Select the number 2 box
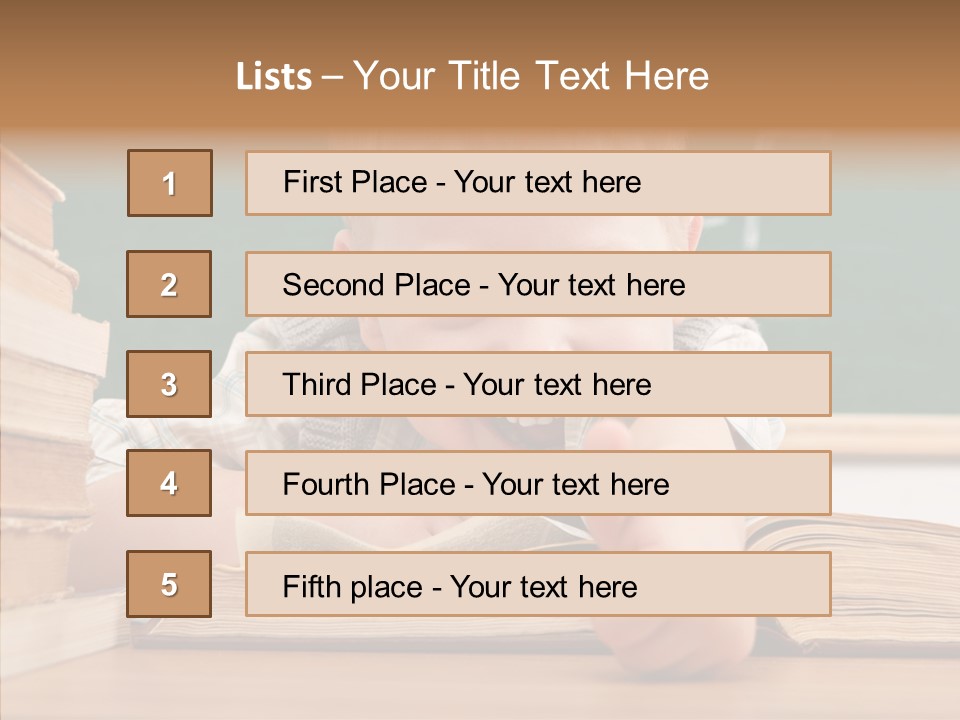This screenshot has height=720, width=960. point(169,284)
